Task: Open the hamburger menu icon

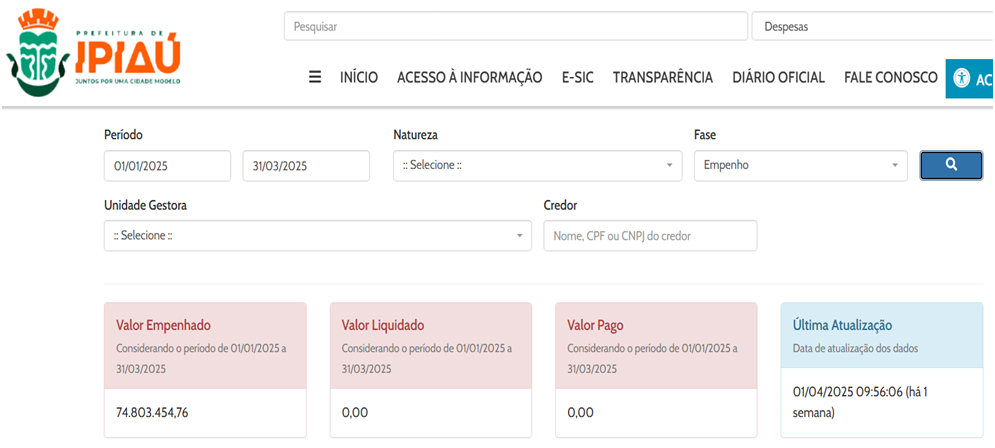Action: coord(315,77)
